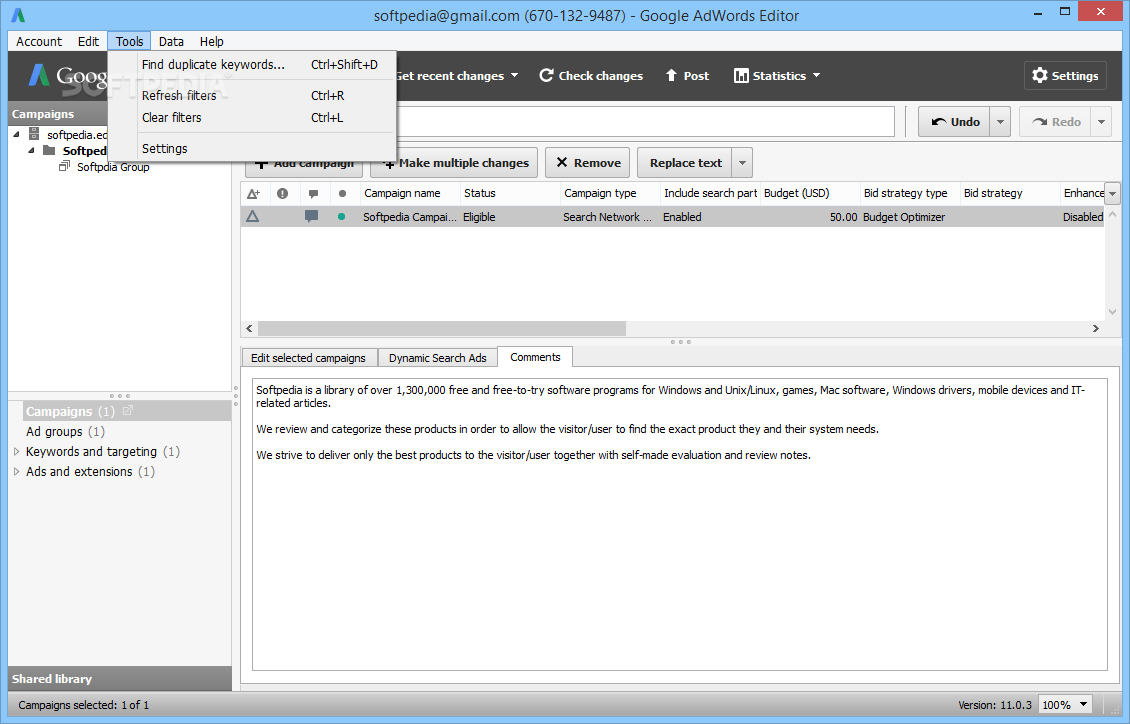Click the Remove button
The image size is (1130, 724).
tap(588, 163)
